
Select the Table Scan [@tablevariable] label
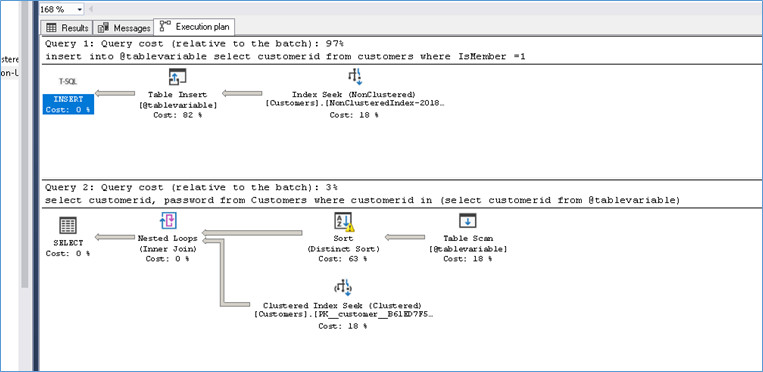tap(468, 243)
